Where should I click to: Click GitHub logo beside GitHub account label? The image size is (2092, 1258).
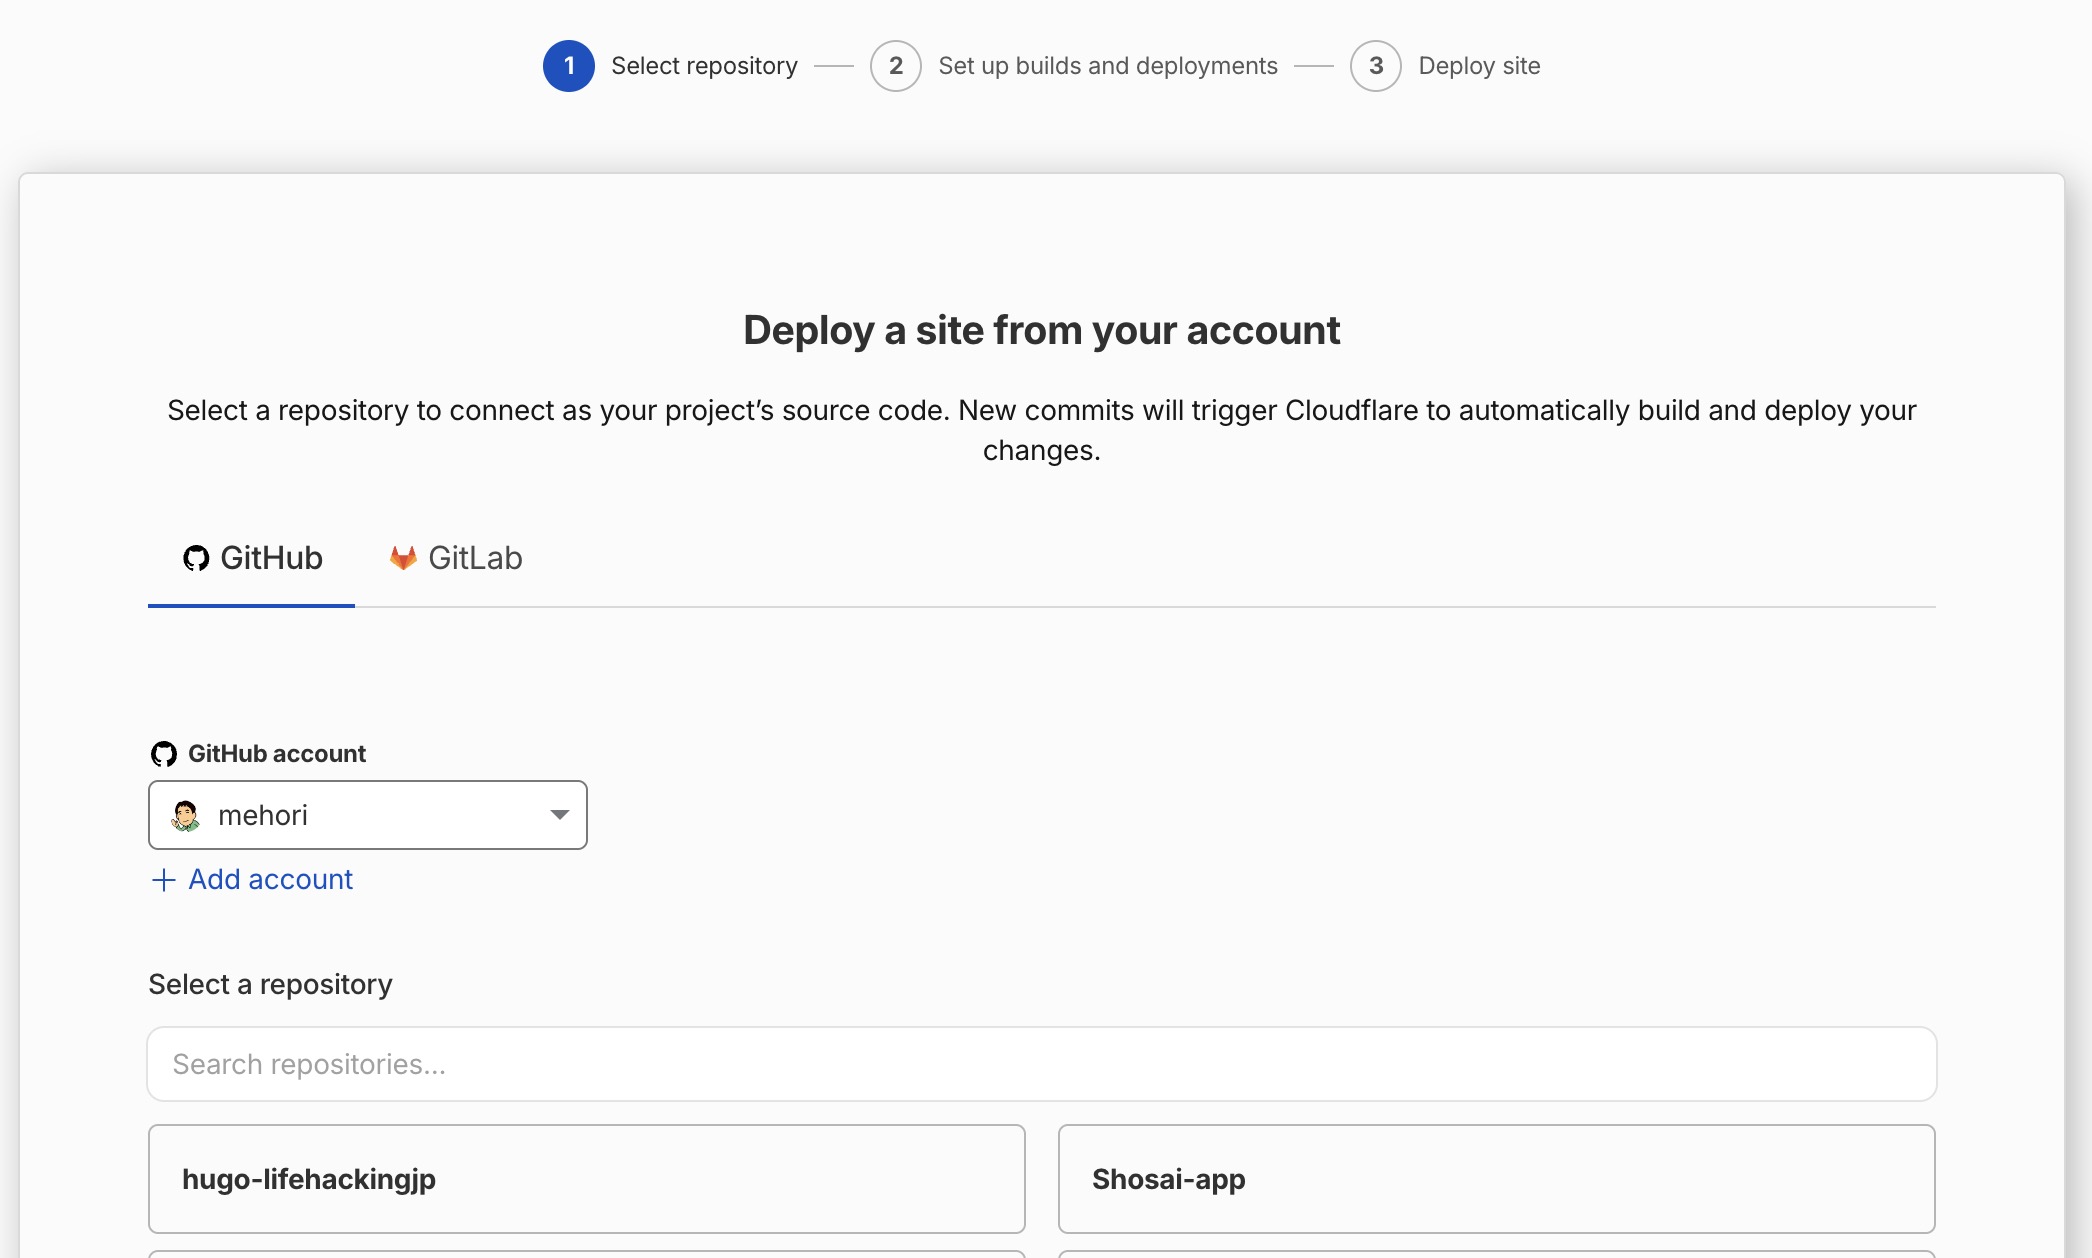pyautogui.click(x=164, y=754)
